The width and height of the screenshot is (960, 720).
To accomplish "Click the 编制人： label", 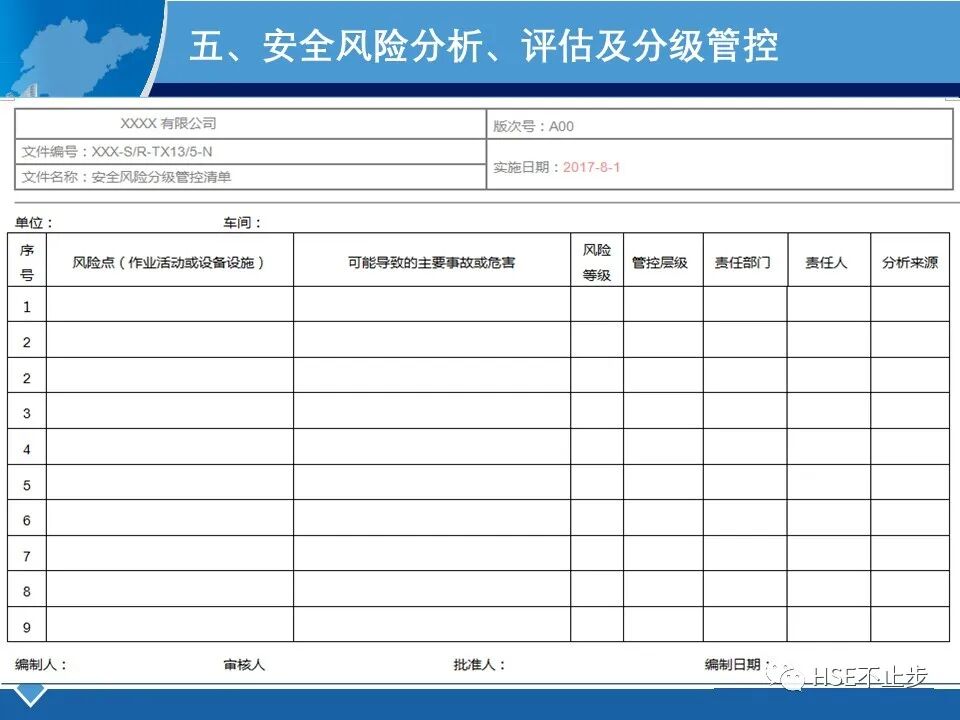I will tap(40, 664).
